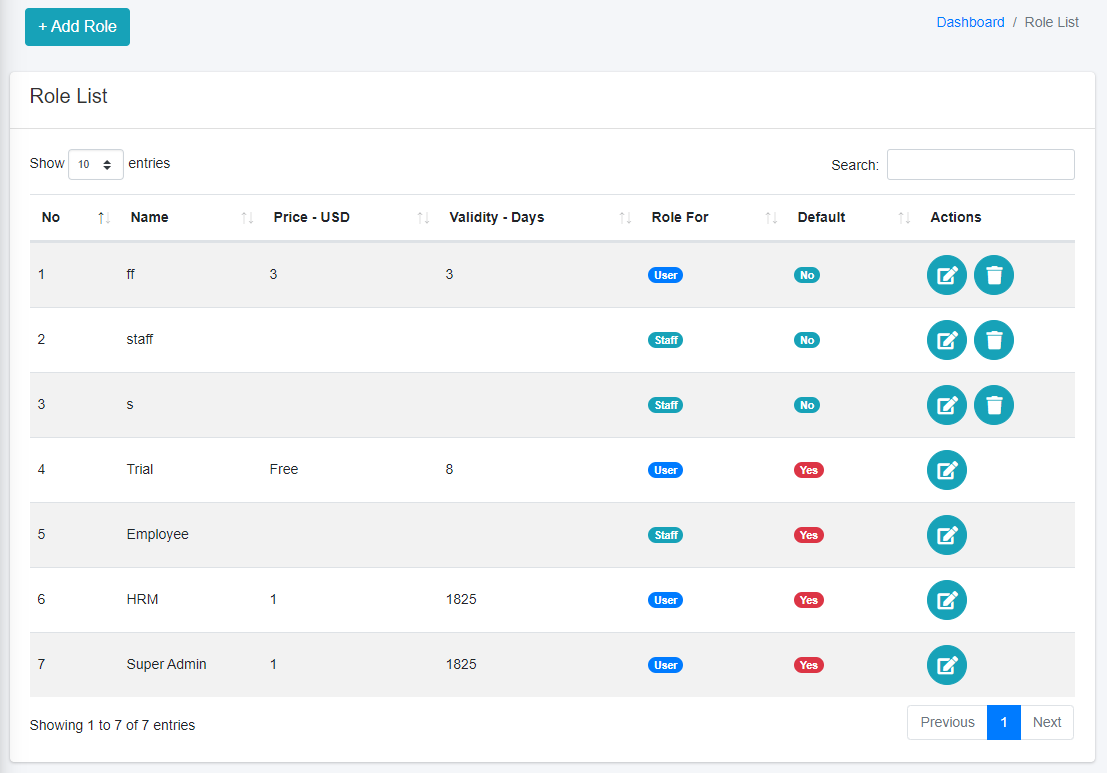1107x773 pixels.
Task: Click the Search input field
Action: [x=980, y=165]
